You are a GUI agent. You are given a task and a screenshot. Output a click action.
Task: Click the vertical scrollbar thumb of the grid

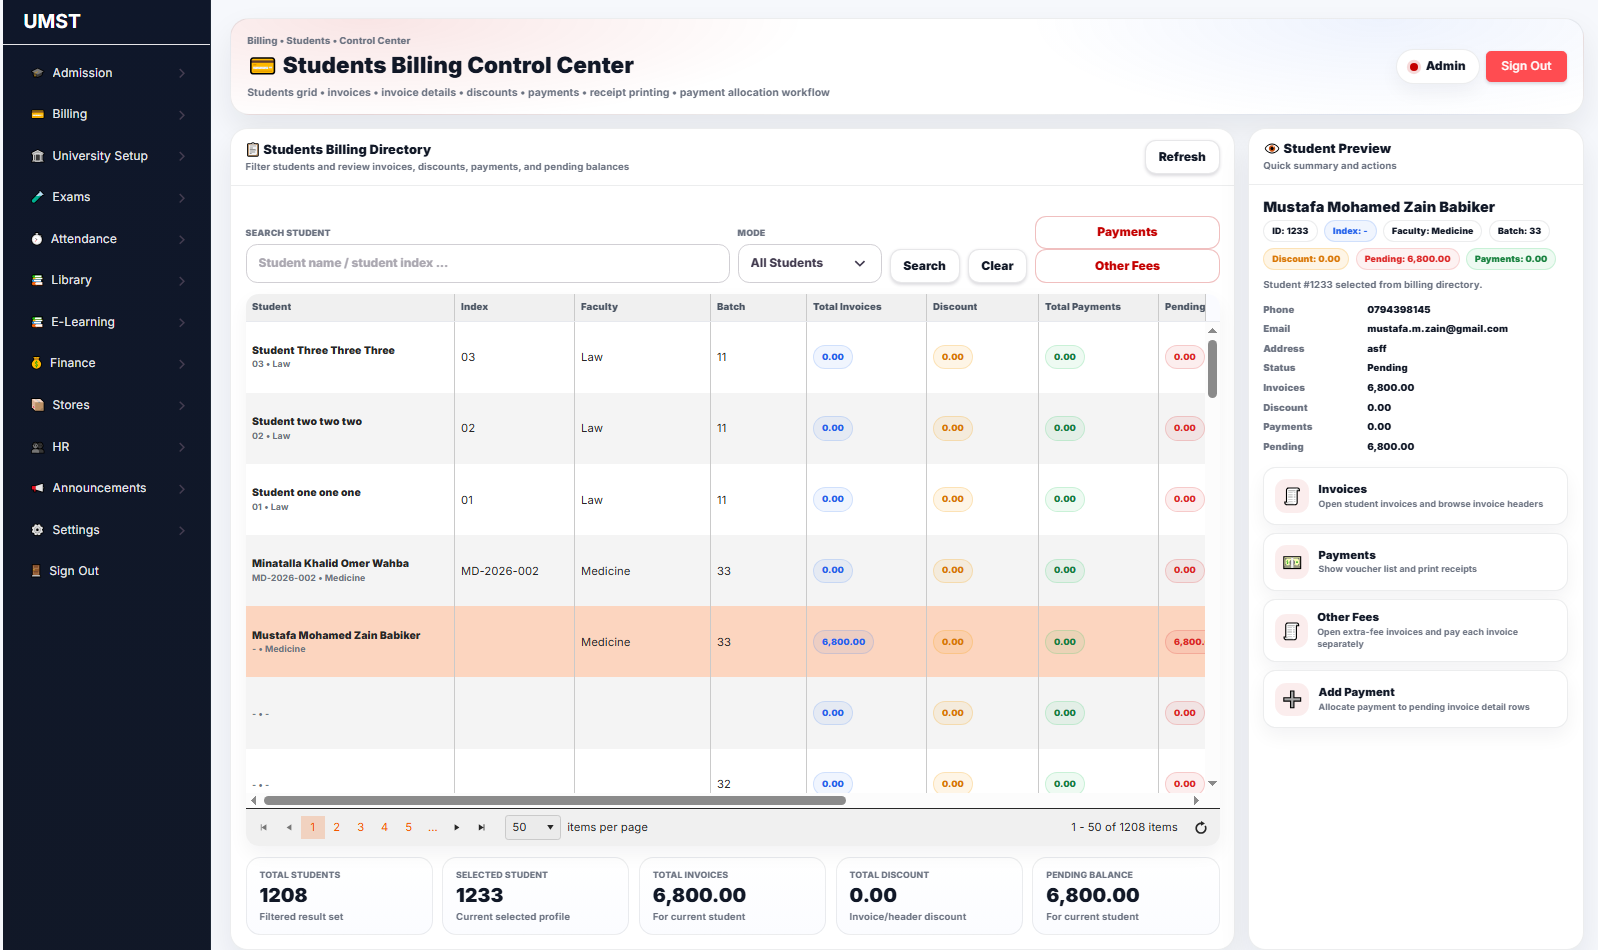click(1212, 369)
